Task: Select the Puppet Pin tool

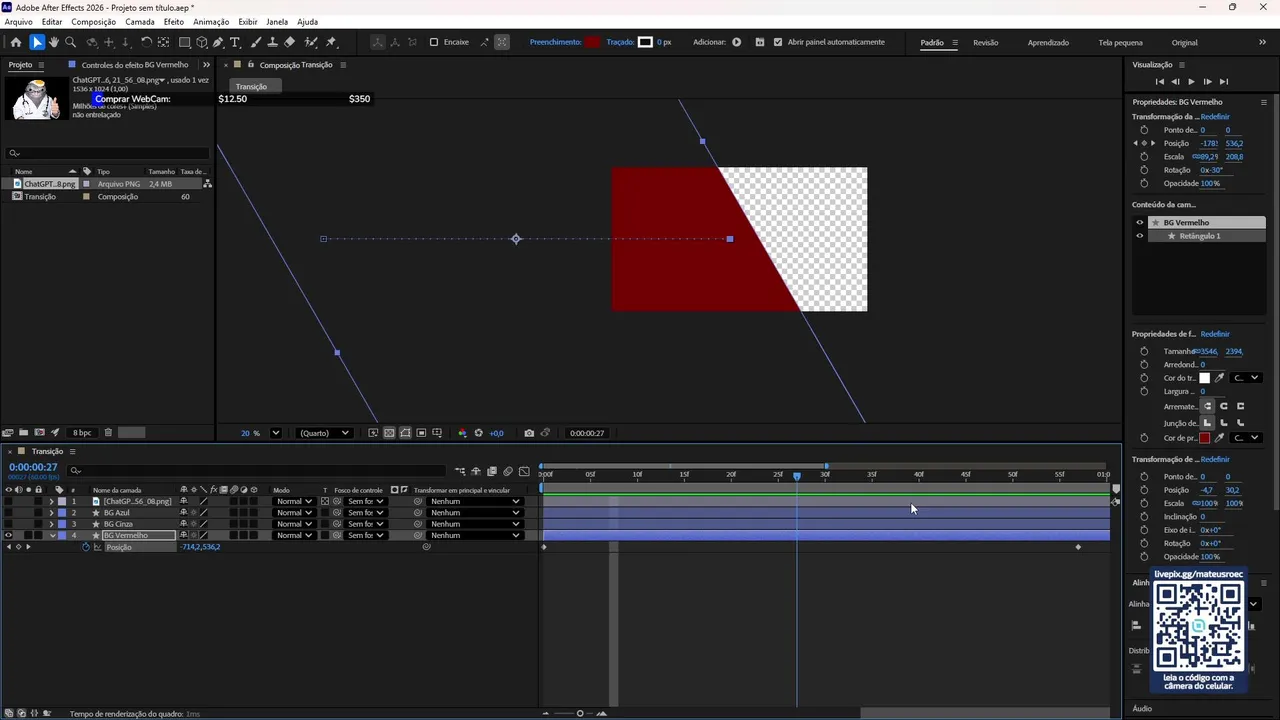Action: click(x=331, y=42)
